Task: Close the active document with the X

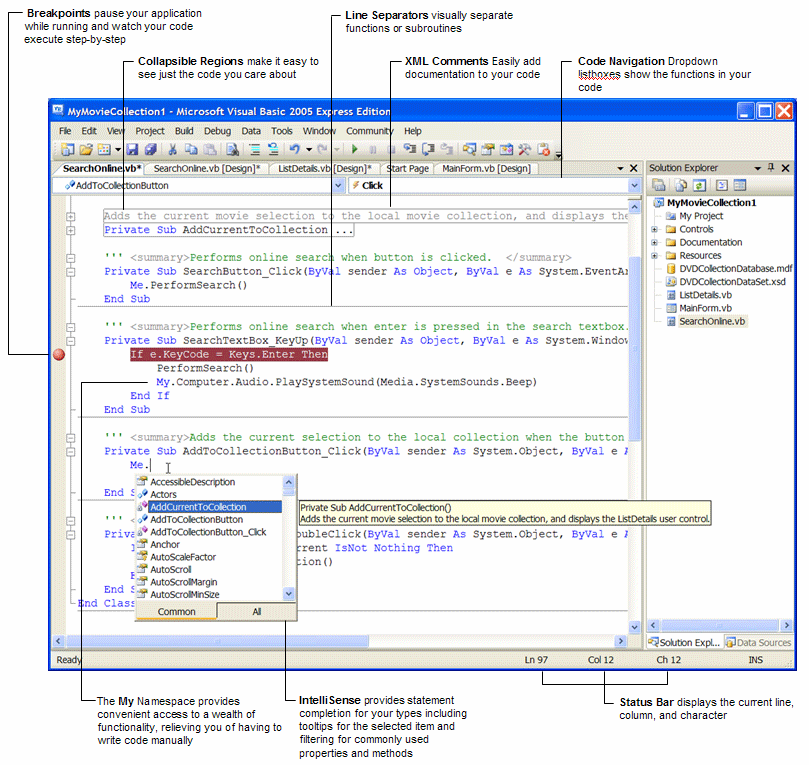Action: pyautogui.click(x=634, y=168)
